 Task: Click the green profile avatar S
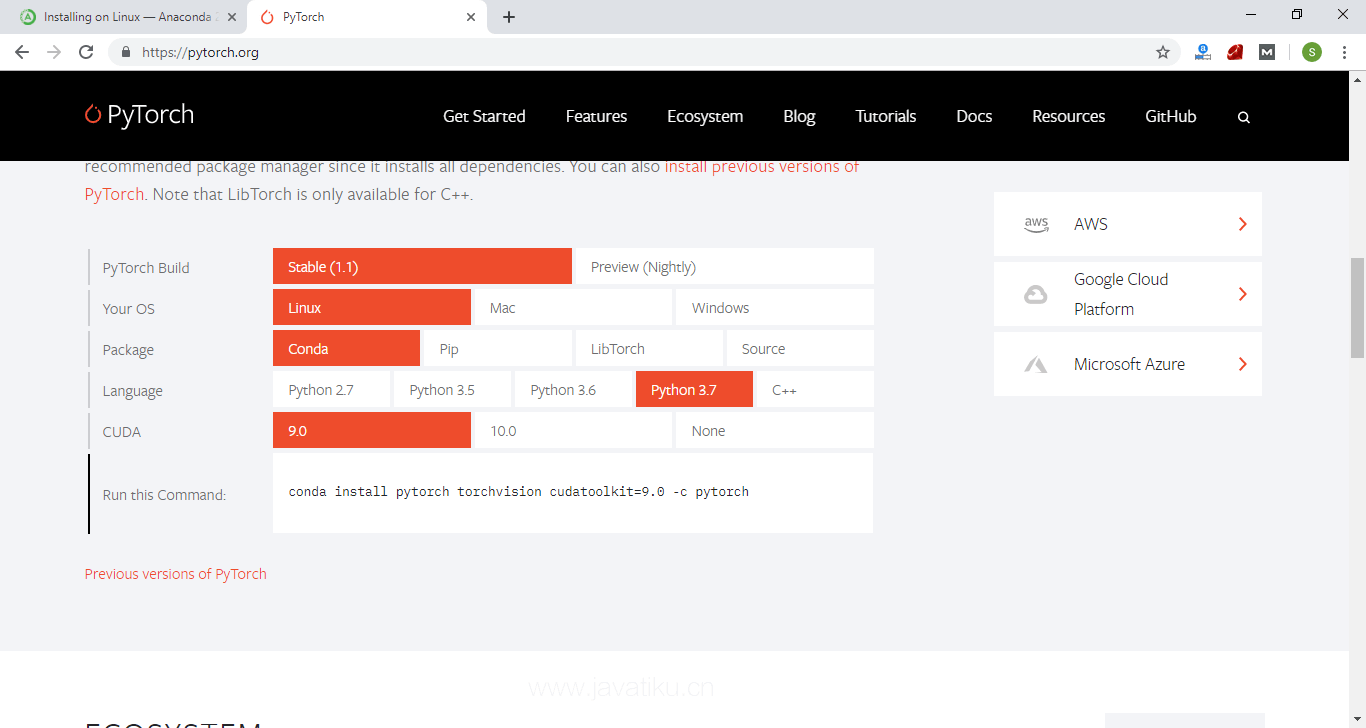pyautogui.click(x=1312, y=52)
